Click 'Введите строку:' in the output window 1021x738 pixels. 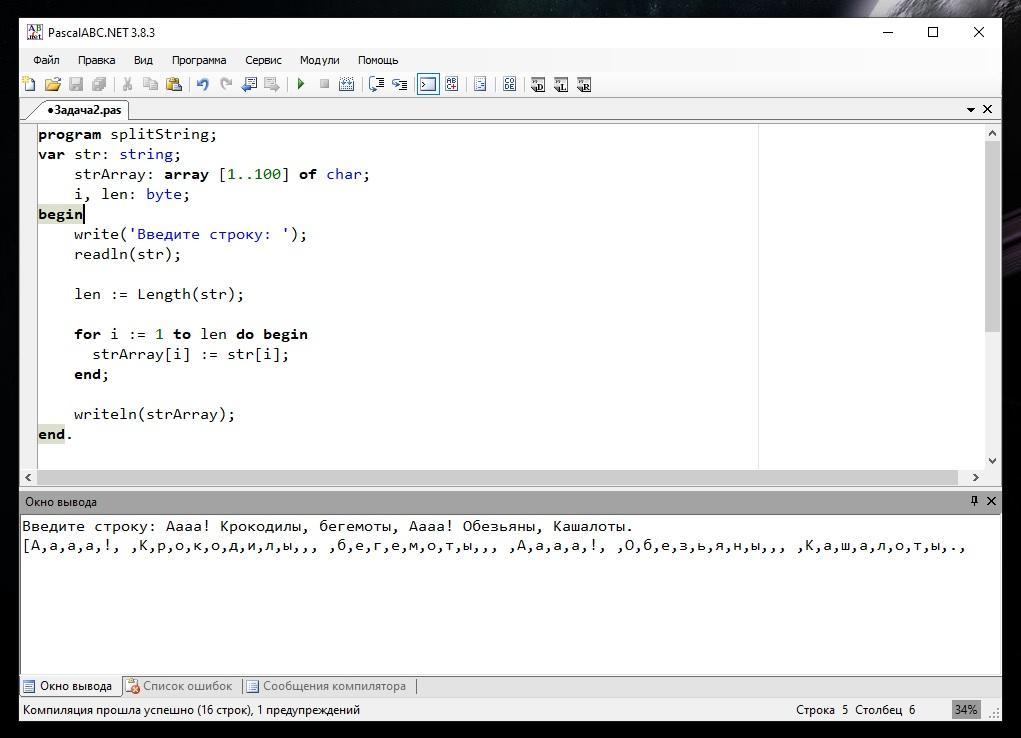click(89, 526)
